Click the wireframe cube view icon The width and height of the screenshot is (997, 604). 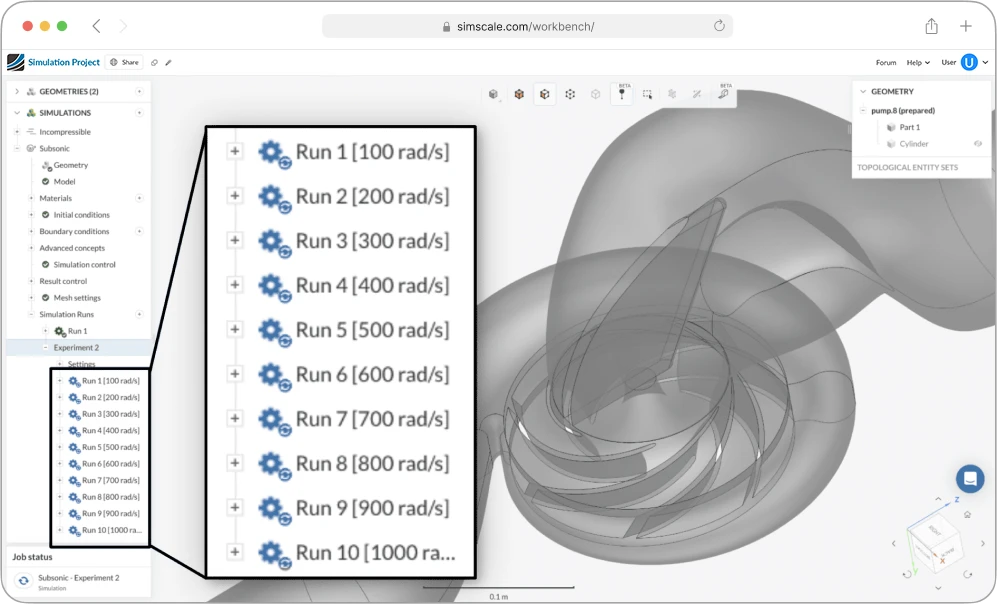pos(570,95)
